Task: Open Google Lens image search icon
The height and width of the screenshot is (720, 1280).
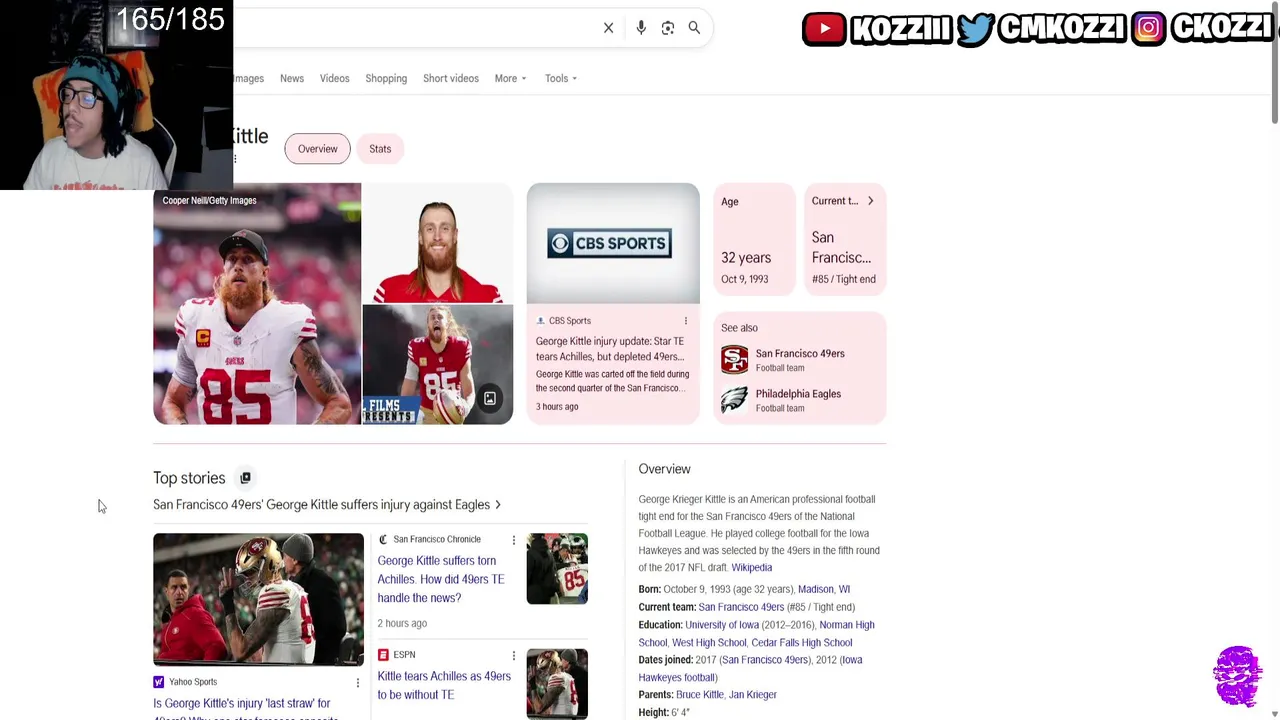Action: click(668, 28)
